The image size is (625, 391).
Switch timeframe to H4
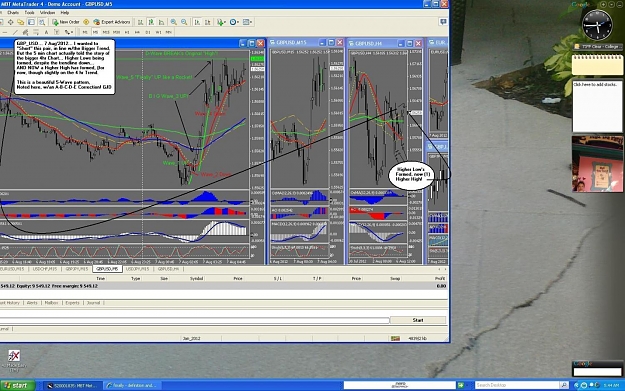tap(137, 32)
